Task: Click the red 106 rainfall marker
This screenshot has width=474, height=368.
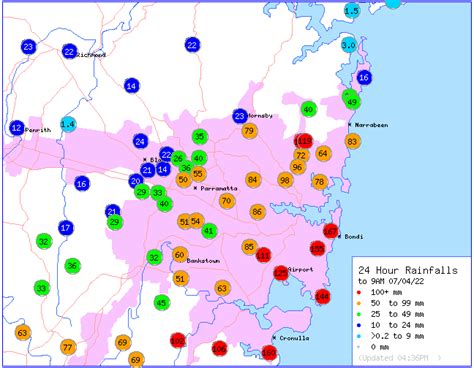Action: pos(219,349)
